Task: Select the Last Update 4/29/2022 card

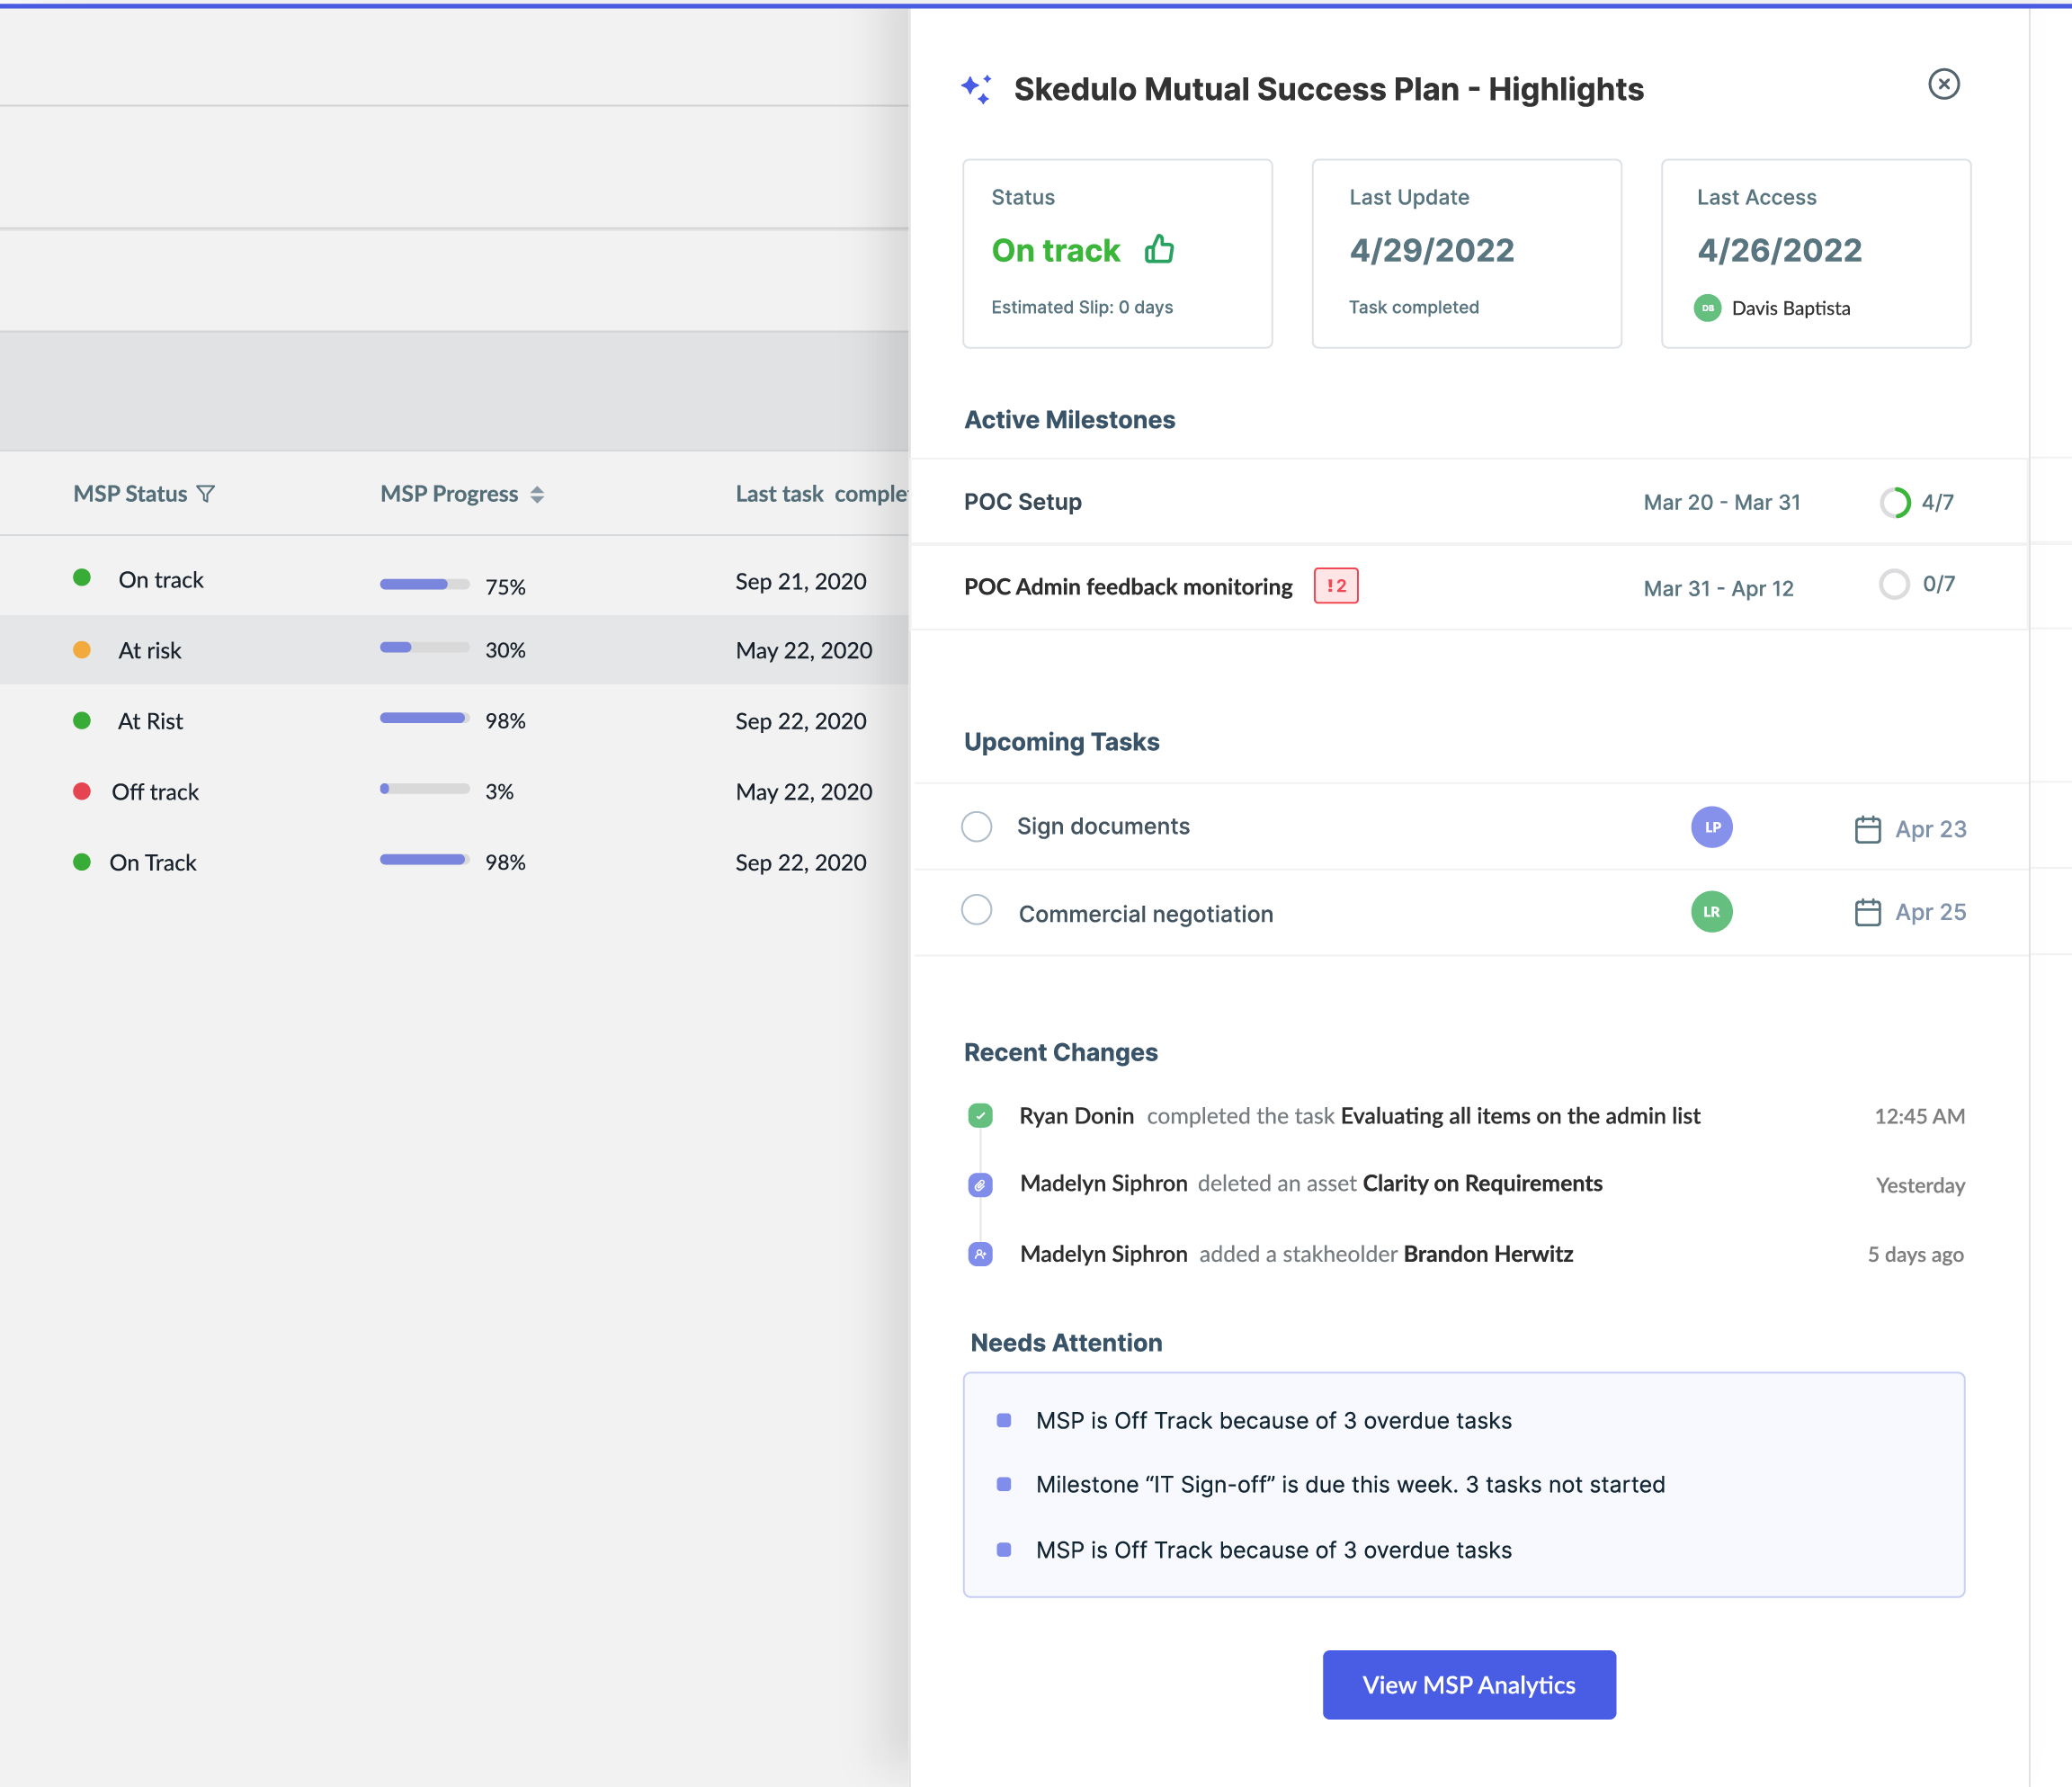Action: pyautogui.click(x=1466, y=254)
